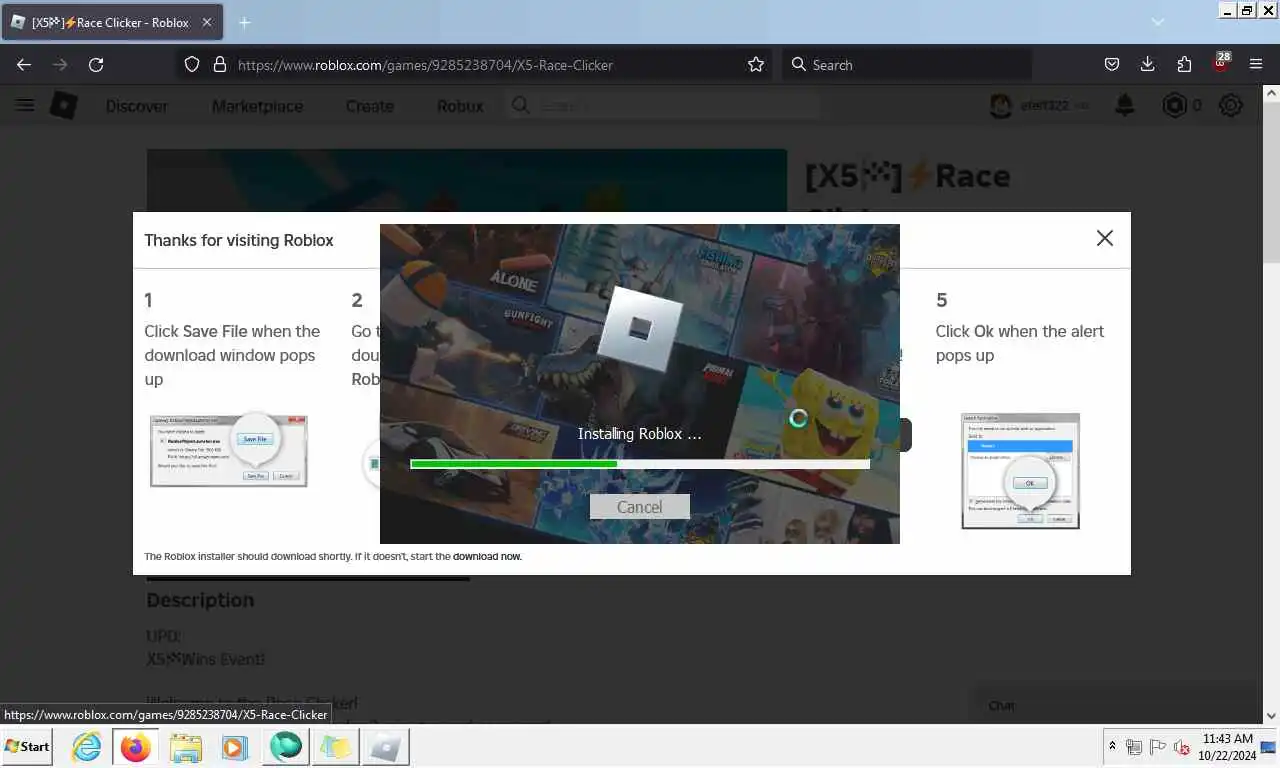This screenshot has width=1280, height=768.
Task: Open the Roblox Create page
Action: tap(369, 106)
